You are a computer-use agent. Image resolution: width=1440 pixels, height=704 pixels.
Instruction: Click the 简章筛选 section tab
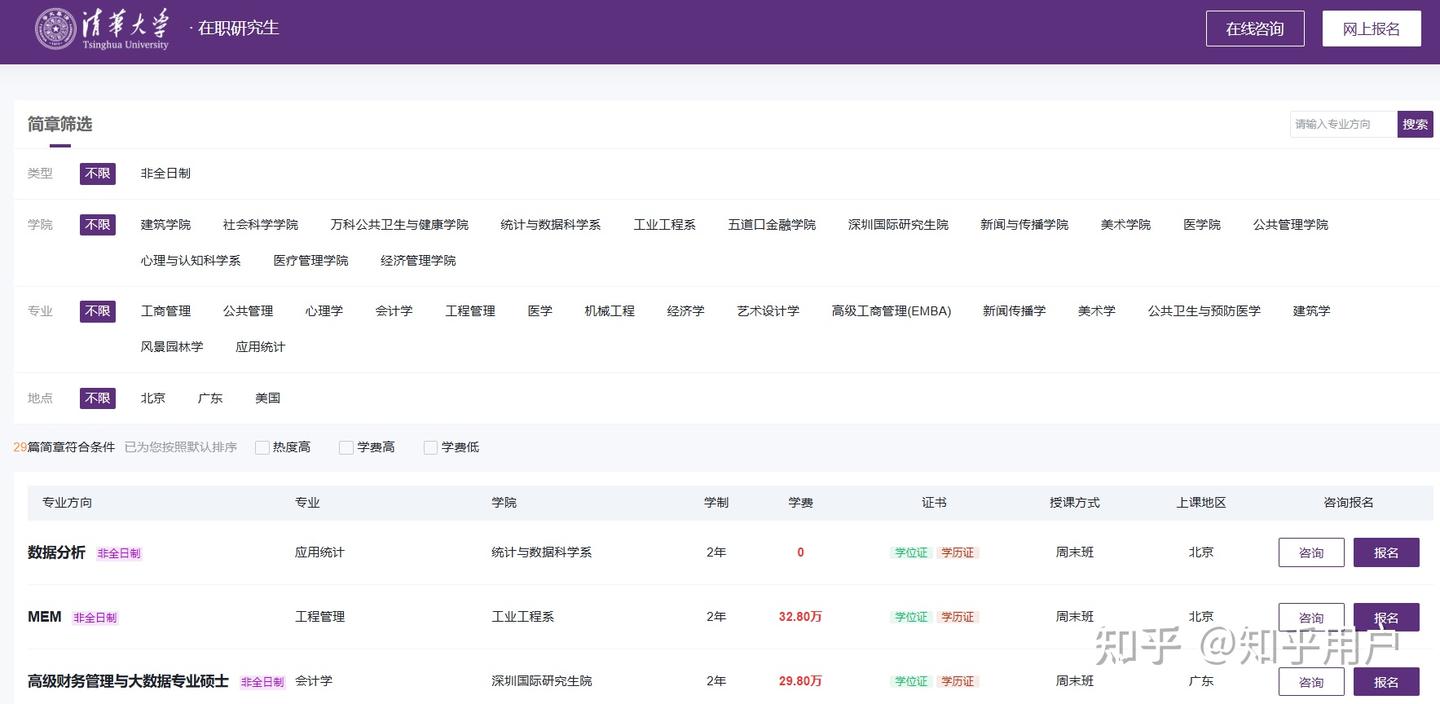(x=60, y=125)
